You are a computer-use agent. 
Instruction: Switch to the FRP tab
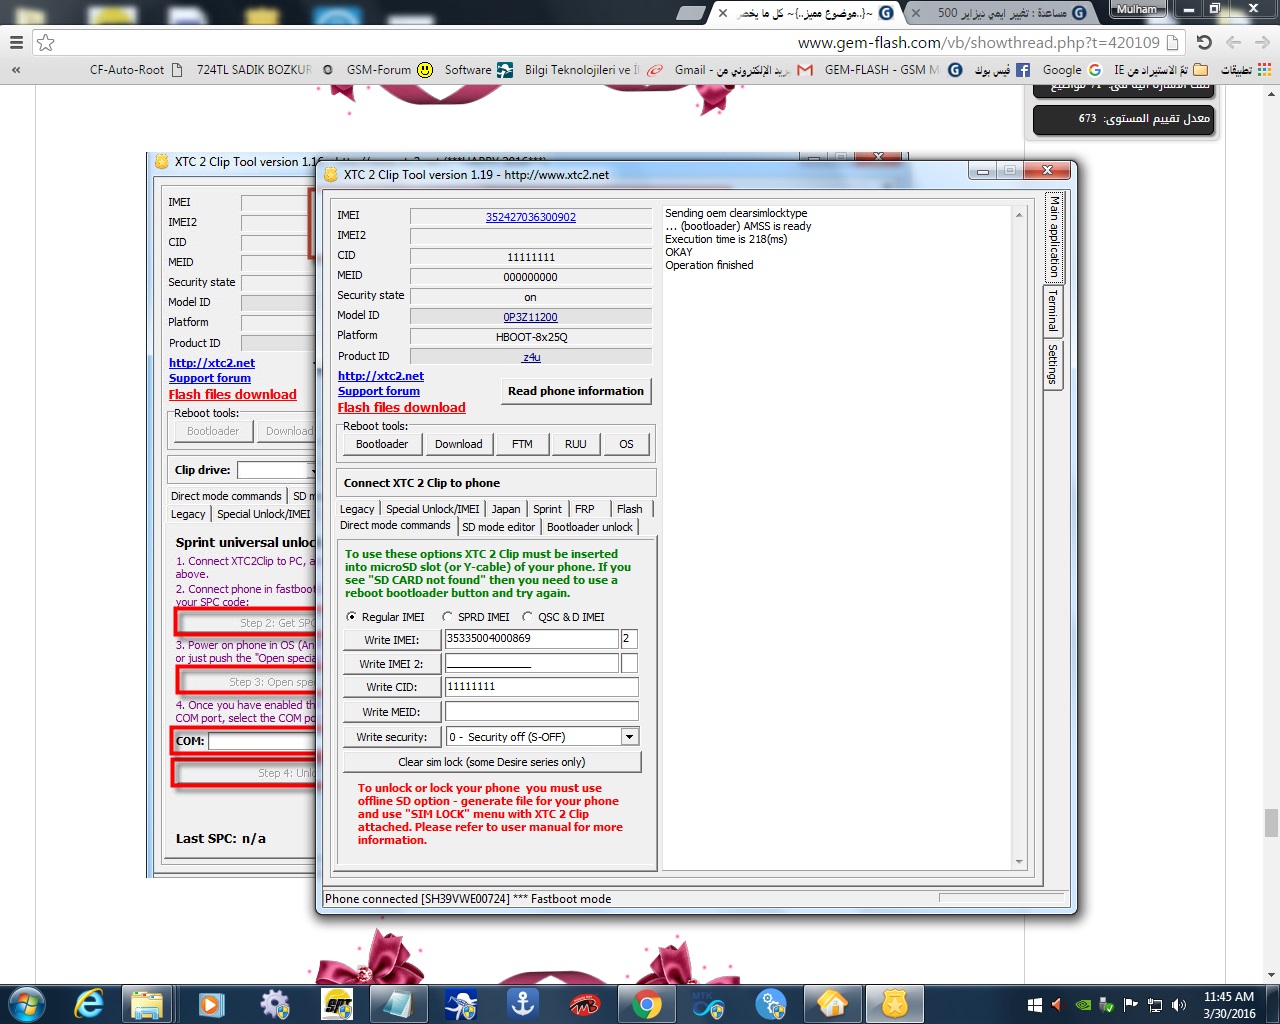[585, 509]
